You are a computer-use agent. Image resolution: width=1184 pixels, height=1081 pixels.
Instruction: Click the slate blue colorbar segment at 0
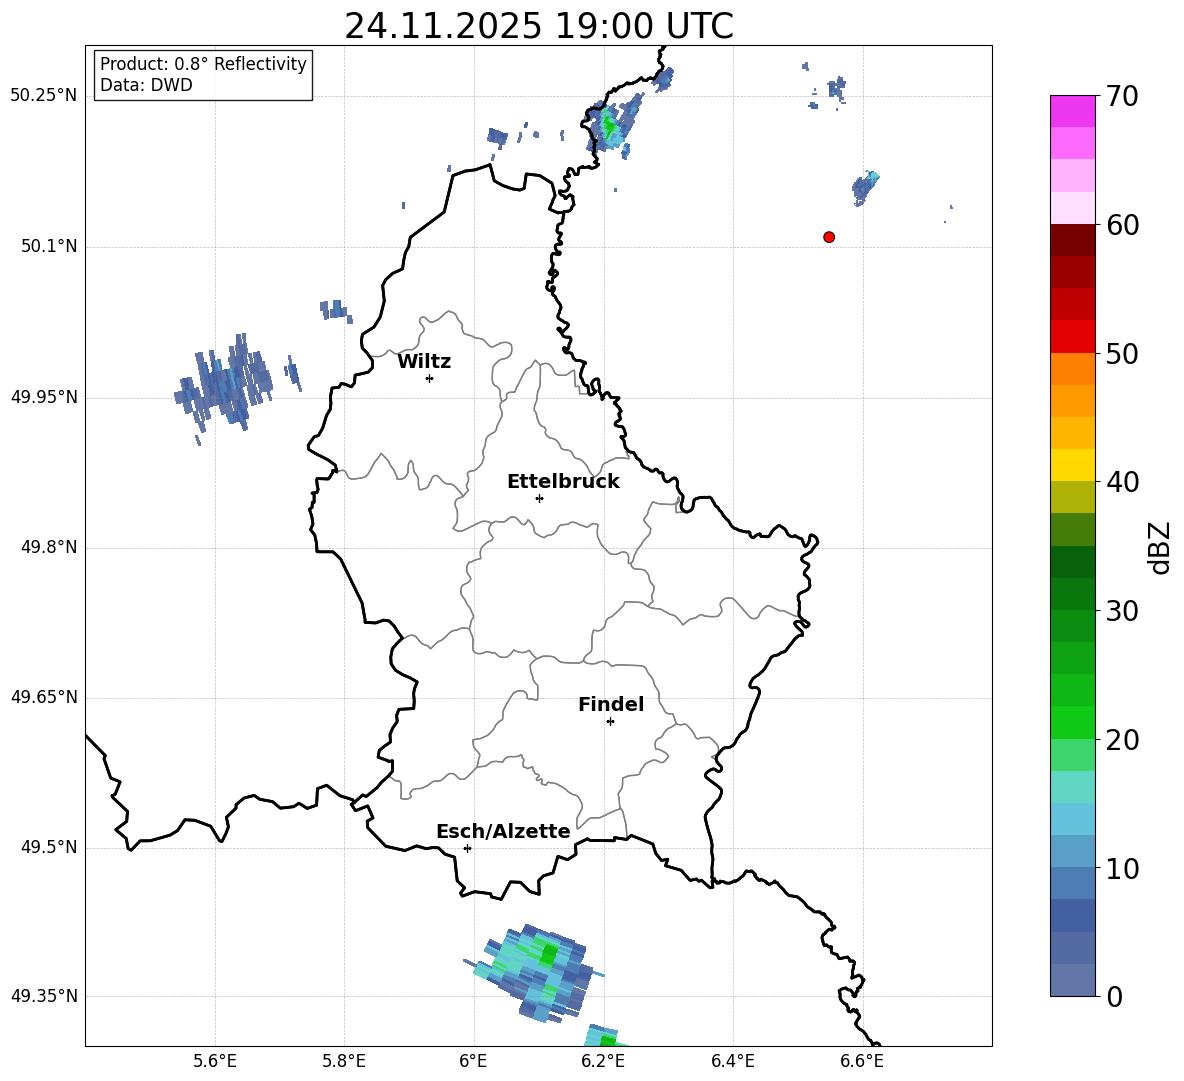pos(1072,980)
